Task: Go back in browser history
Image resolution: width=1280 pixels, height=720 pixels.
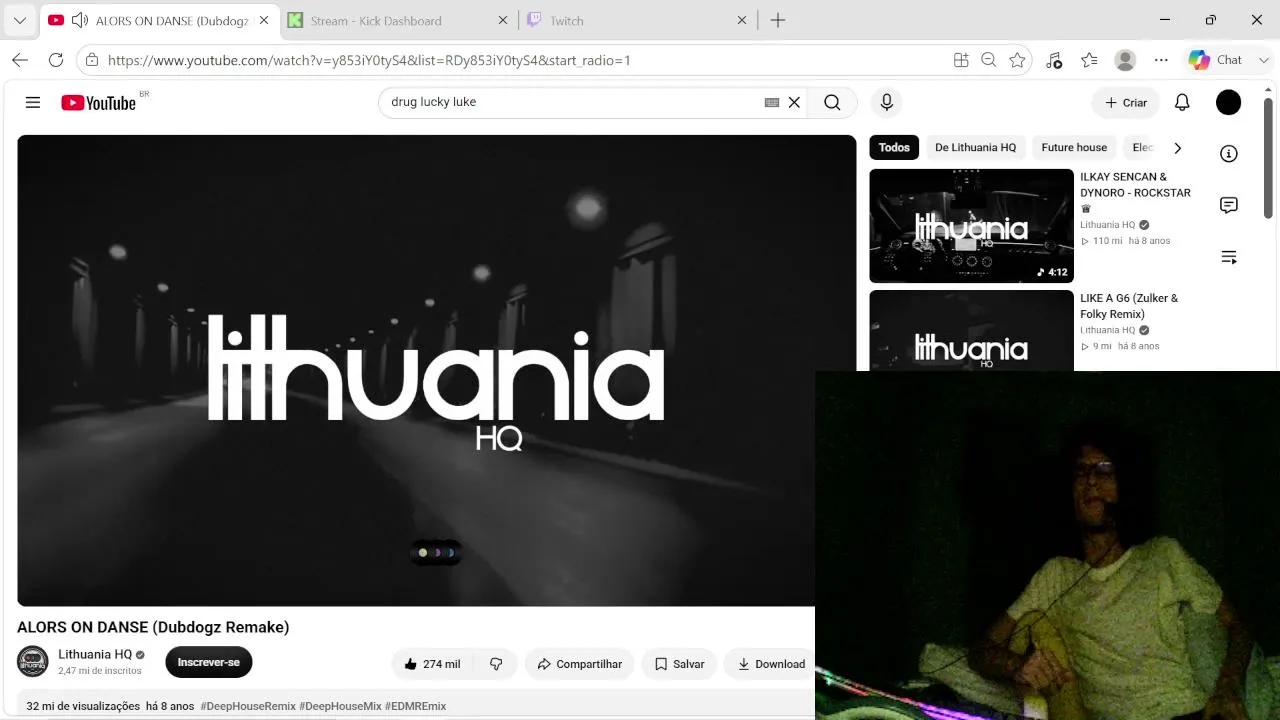Action: tap(20, 60)
